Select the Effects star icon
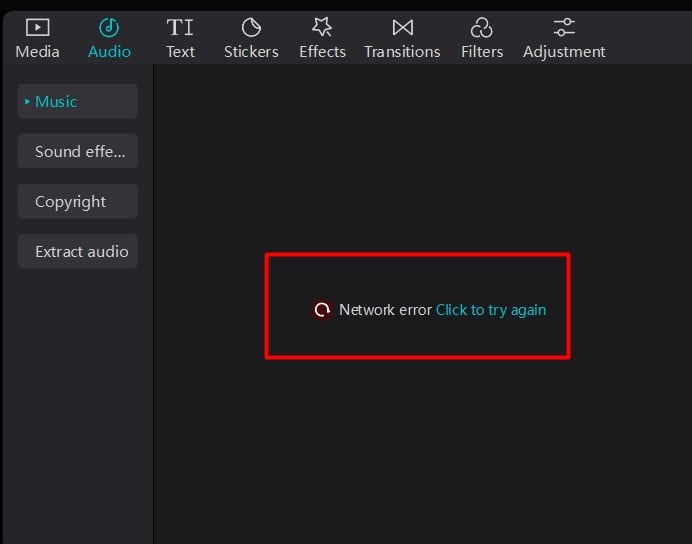 pos(322,27)
